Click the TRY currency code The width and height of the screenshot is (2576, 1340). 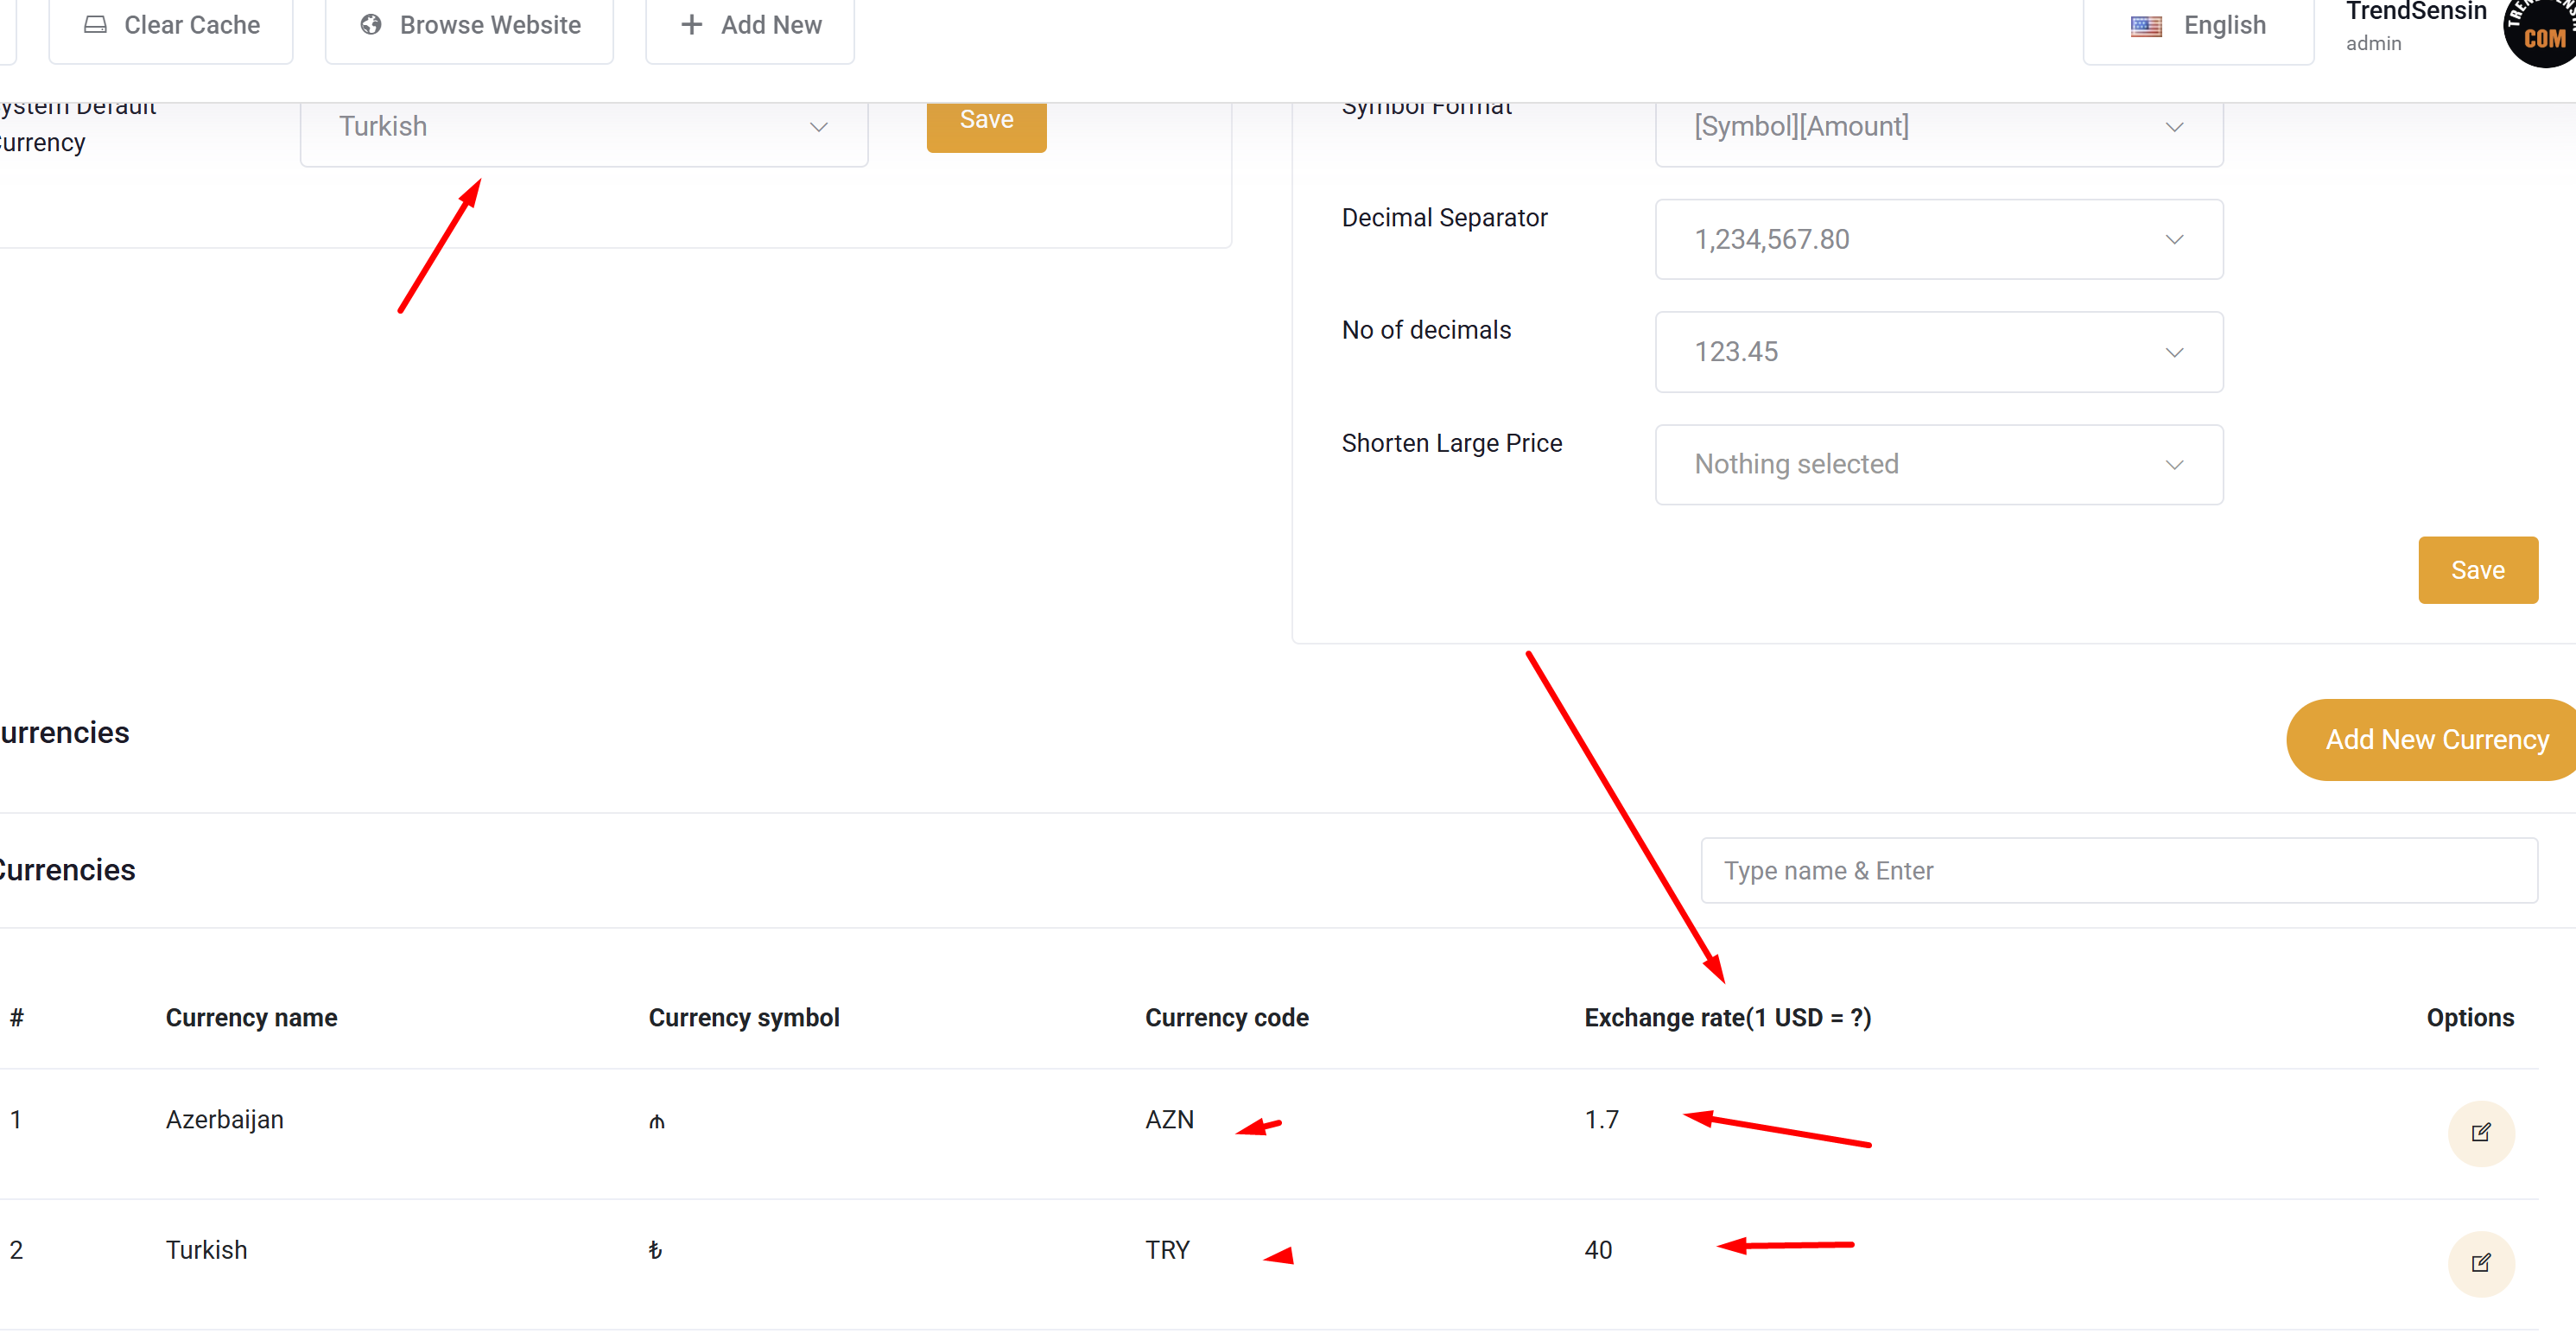(x=1168, y=1251)
